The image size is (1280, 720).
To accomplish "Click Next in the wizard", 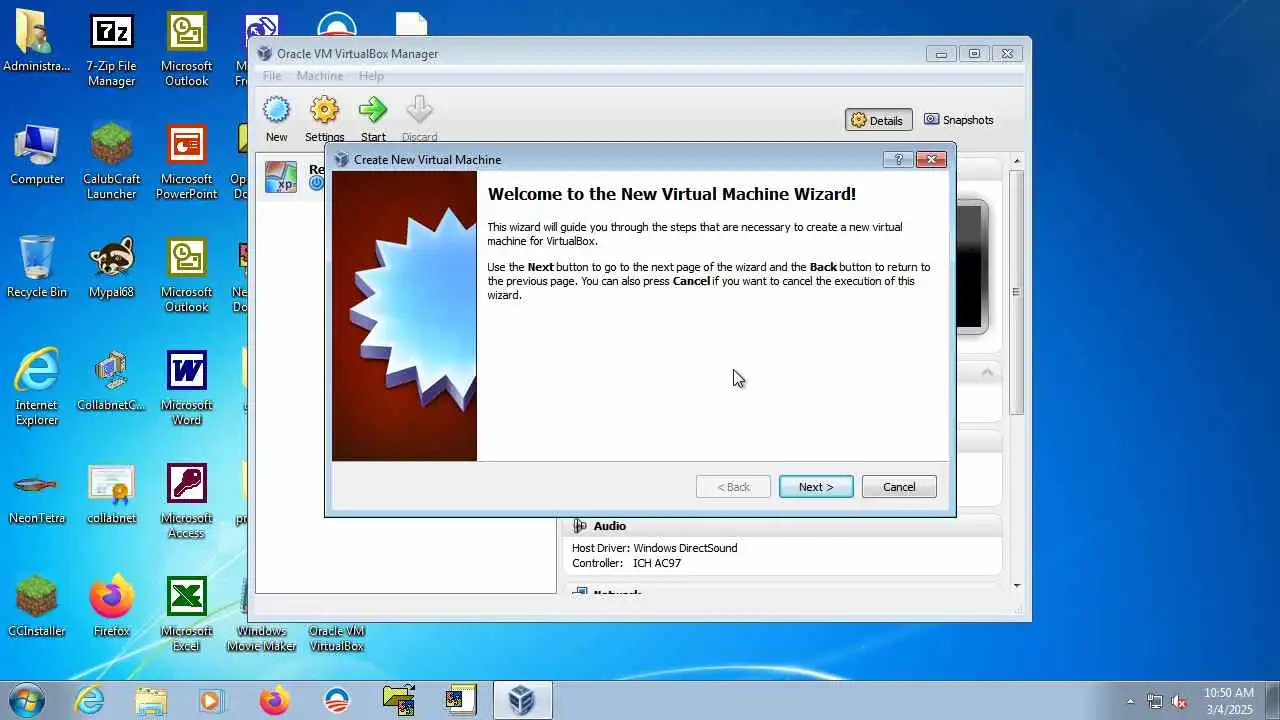I will 816,487.
